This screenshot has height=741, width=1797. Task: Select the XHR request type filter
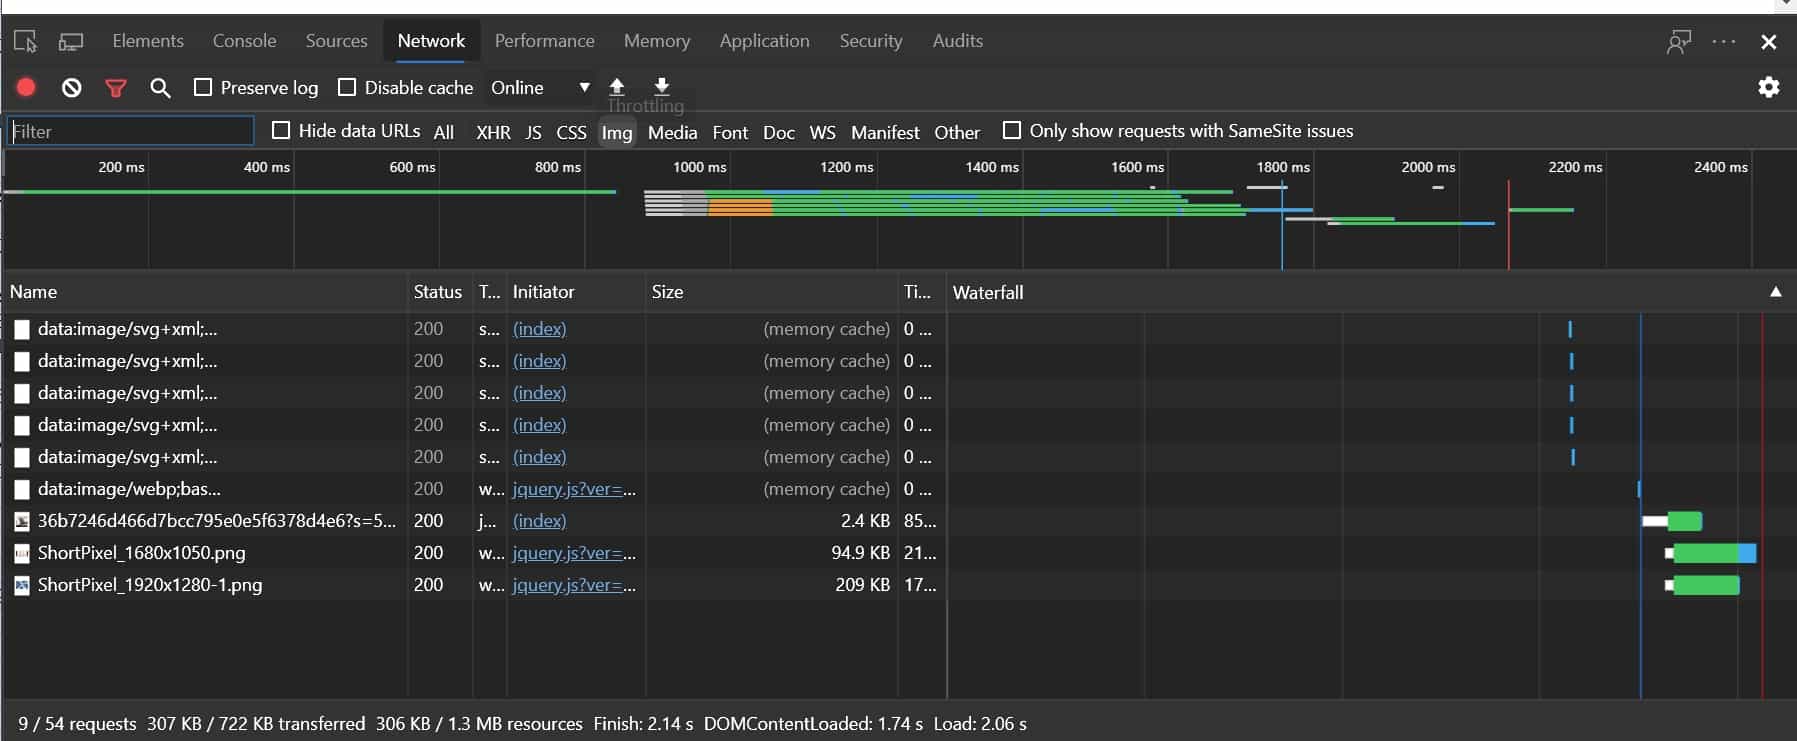click(x=493, y=132)
